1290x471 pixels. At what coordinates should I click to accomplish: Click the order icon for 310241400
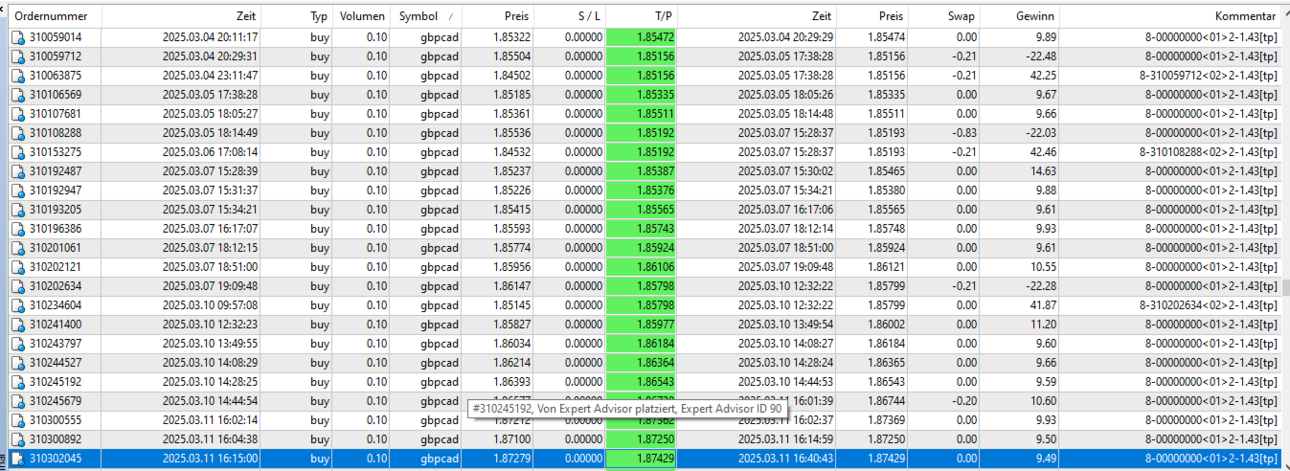point(18,325)
